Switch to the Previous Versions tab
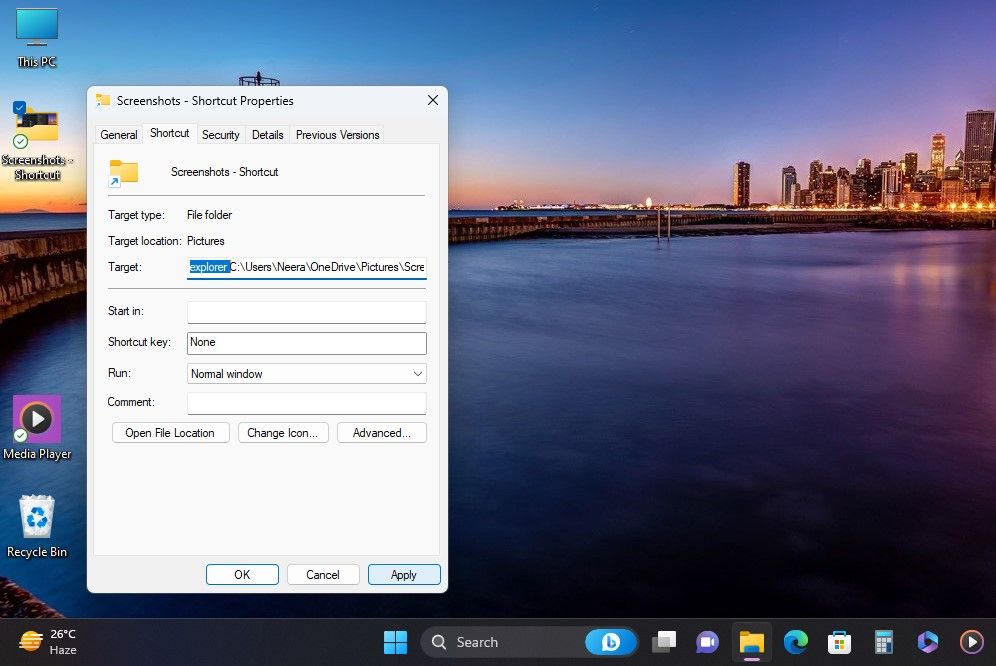Image resolution: width=996 pixels, height=666 pixels. [x=337, y=134]
